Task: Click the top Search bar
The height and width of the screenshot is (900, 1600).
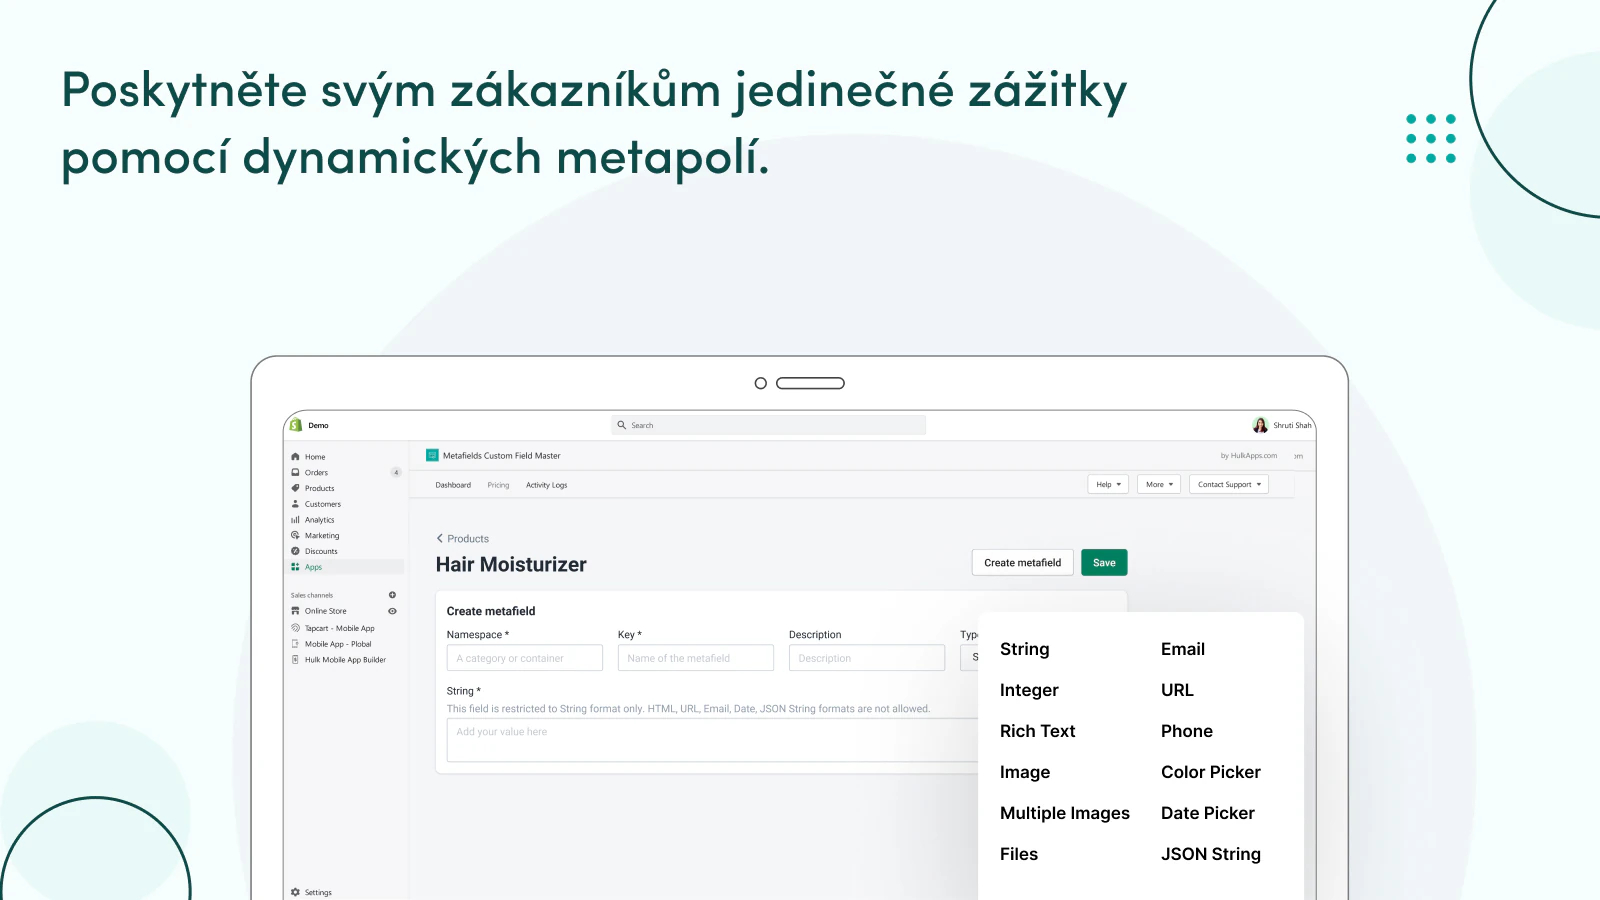Action: click(x=768, y=425)
